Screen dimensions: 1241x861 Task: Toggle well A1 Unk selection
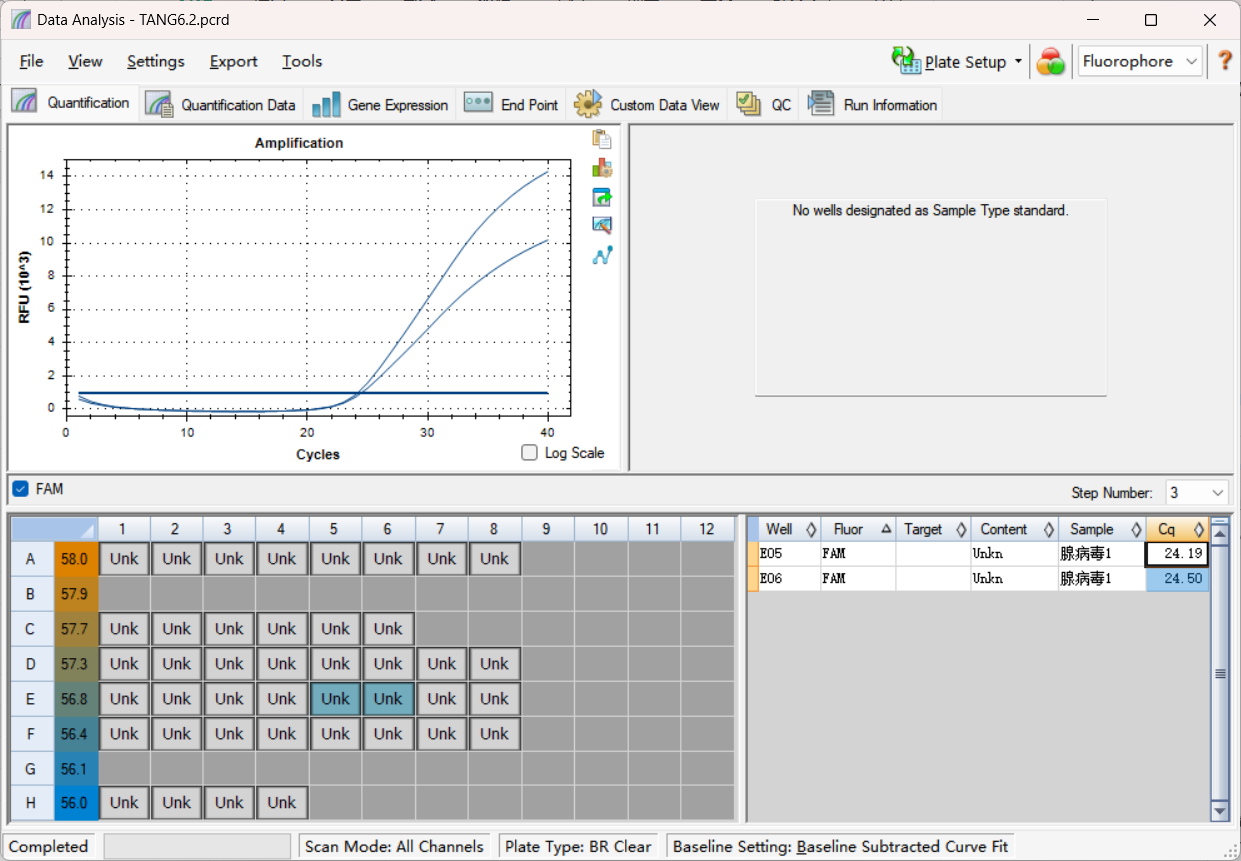click(x=124, y=559)
